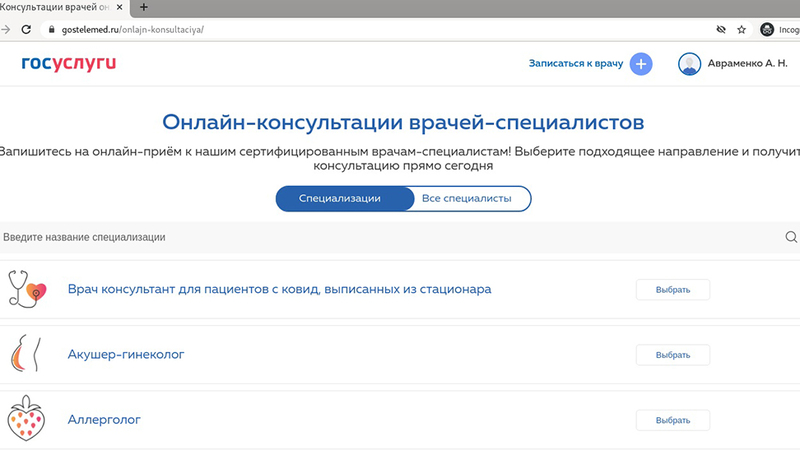Open a new browser tab
Viewport: 800px width, 450px height.
[x=144, y=7]
